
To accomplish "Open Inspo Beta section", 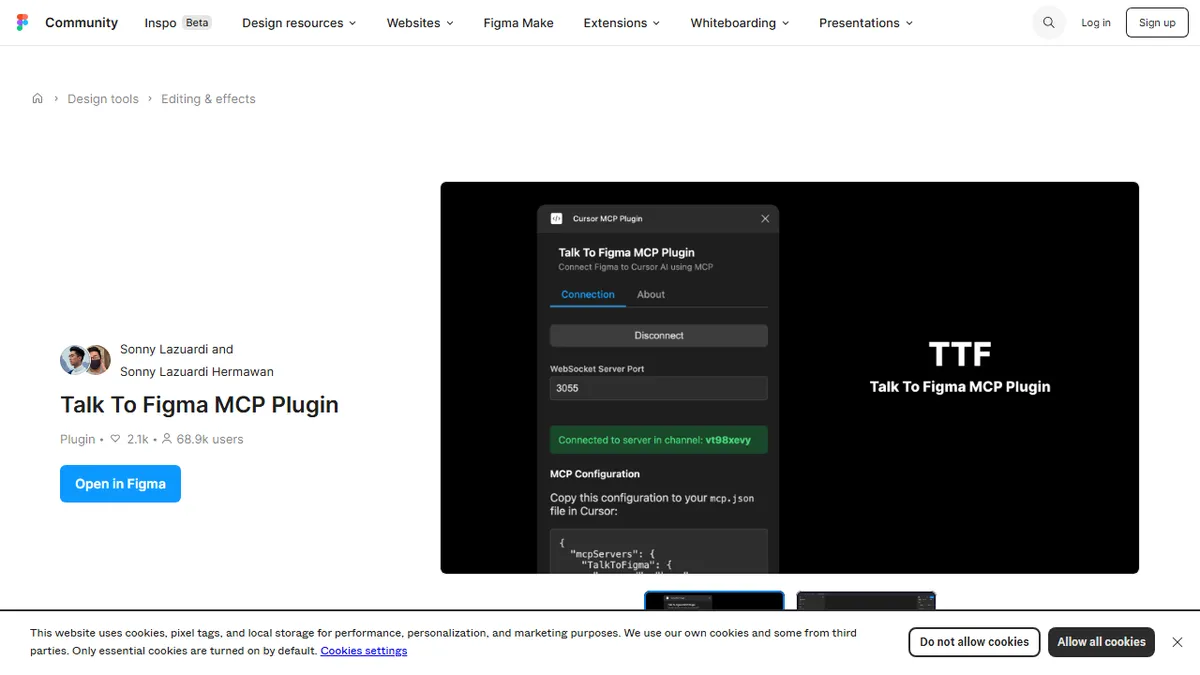I will [x=178, y=22].
